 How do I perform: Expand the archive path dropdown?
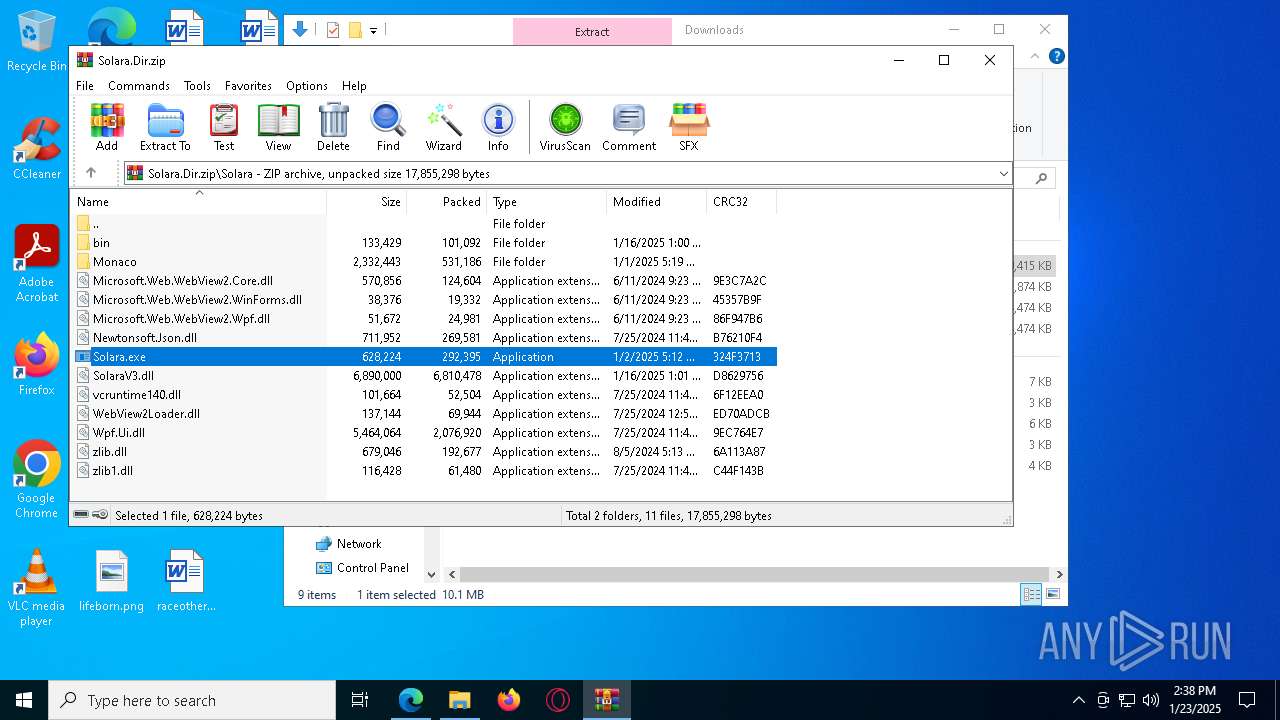(1003, 174)
